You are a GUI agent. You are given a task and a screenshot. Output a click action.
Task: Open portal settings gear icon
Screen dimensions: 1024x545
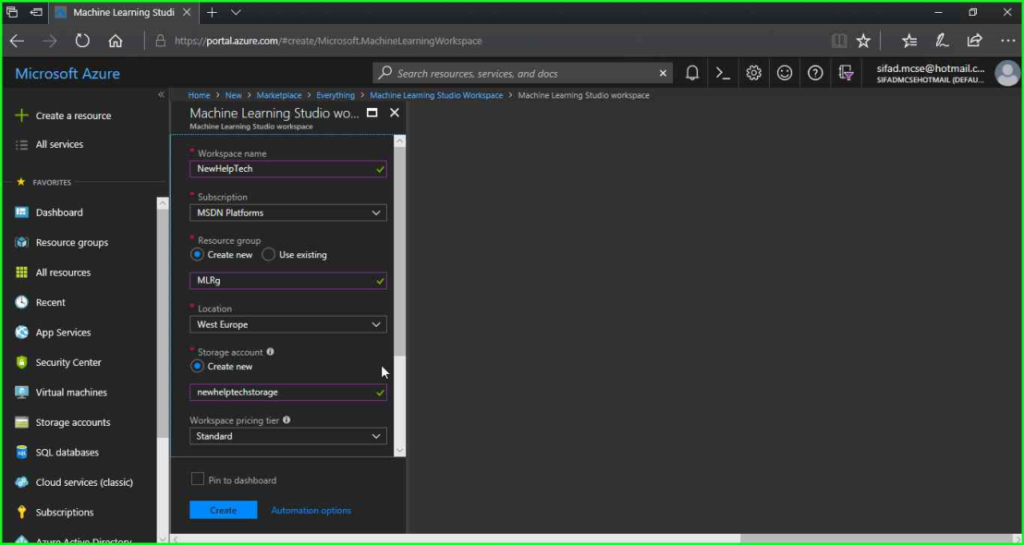tap(754, 73)
